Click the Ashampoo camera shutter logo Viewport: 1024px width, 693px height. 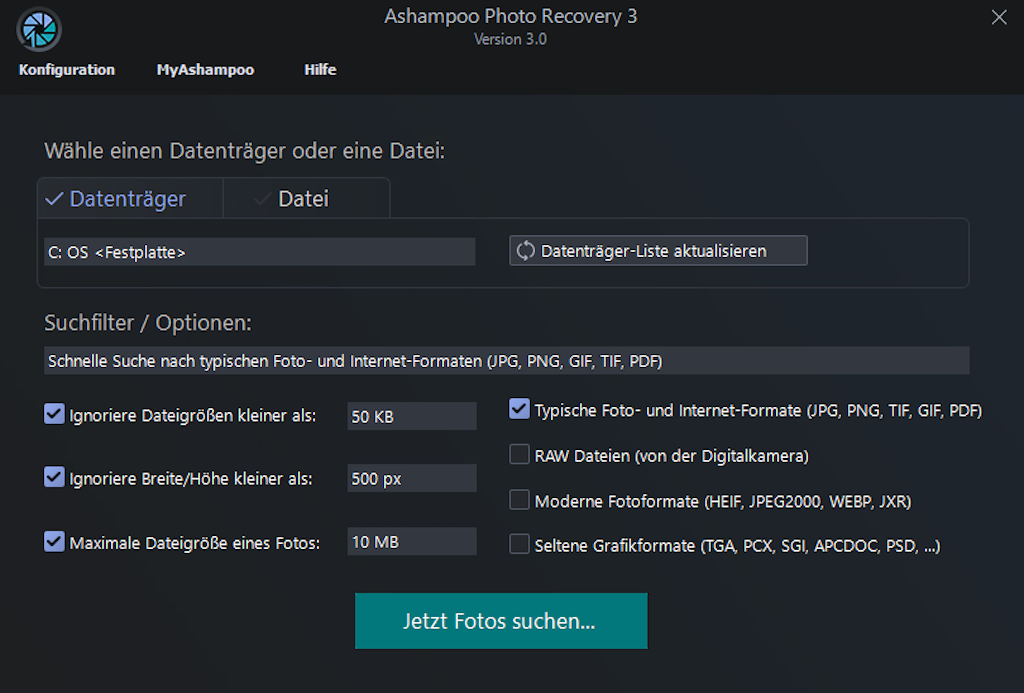[x=39, y=29]
